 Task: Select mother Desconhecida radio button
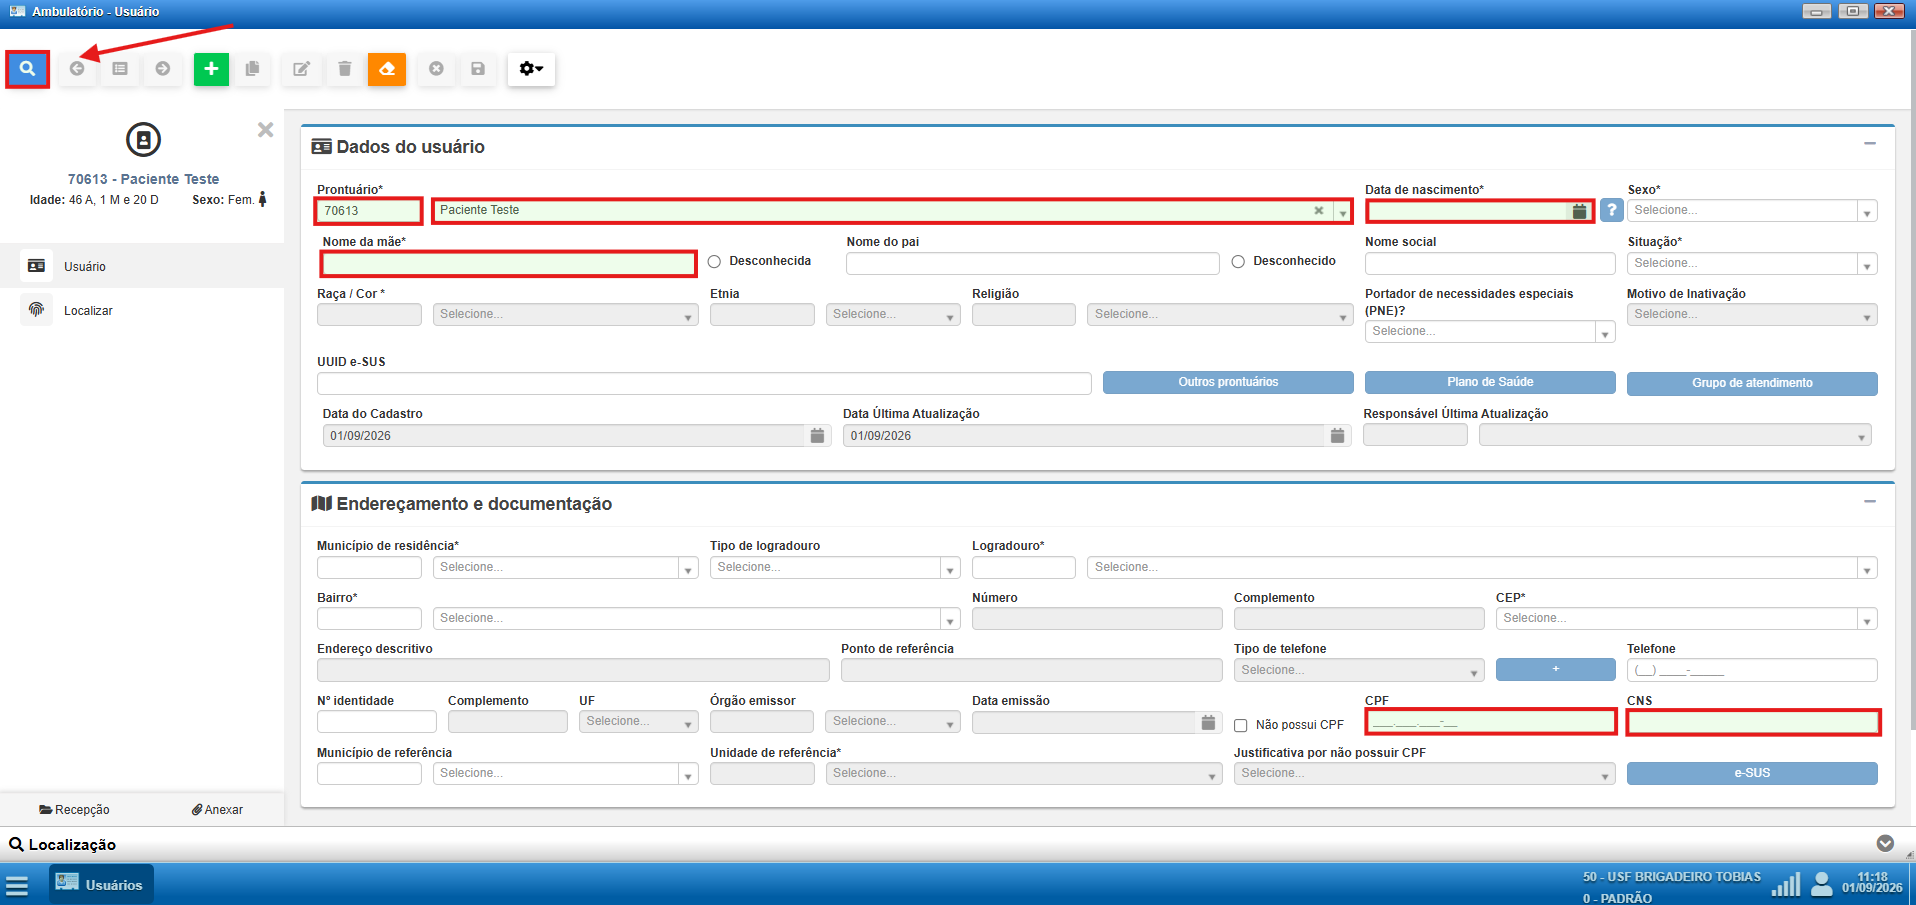714,262
